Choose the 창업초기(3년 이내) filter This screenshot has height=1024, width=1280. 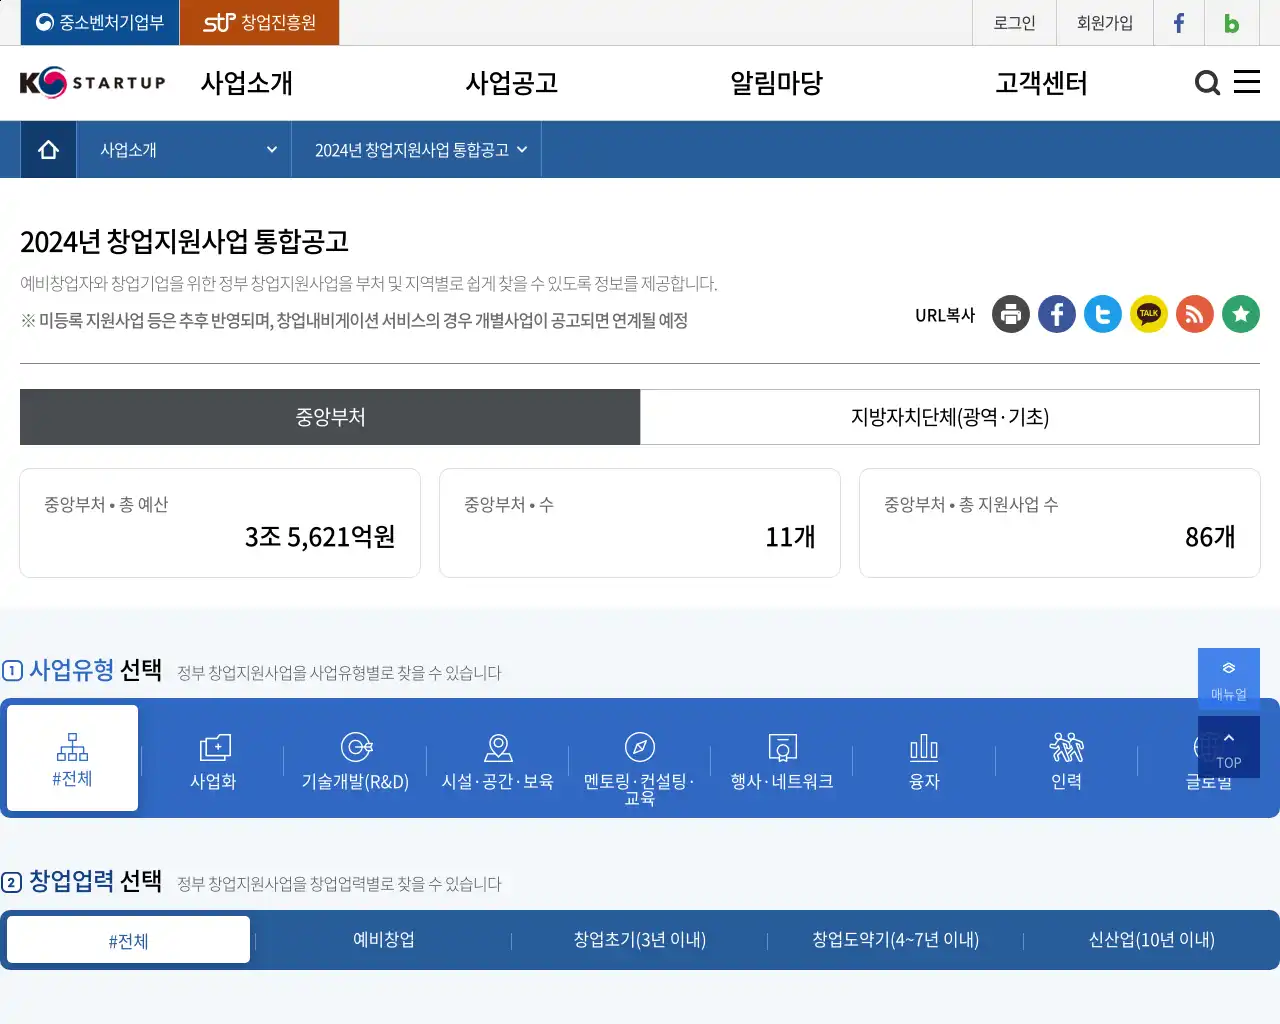pyautogui.click(x=640, y=939)
